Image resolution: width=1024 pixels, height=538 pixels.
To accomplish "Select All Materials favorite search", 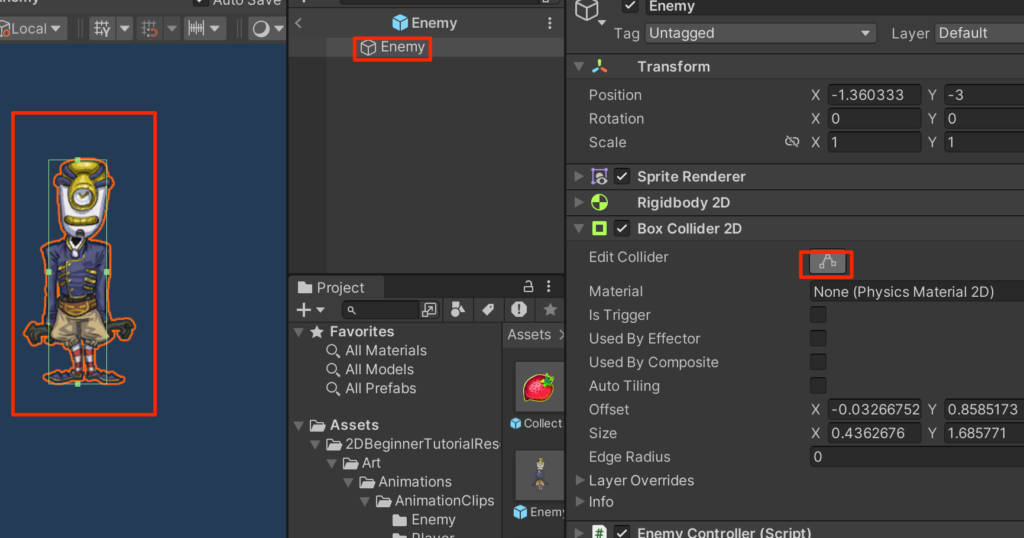I will tap(376, 351).
